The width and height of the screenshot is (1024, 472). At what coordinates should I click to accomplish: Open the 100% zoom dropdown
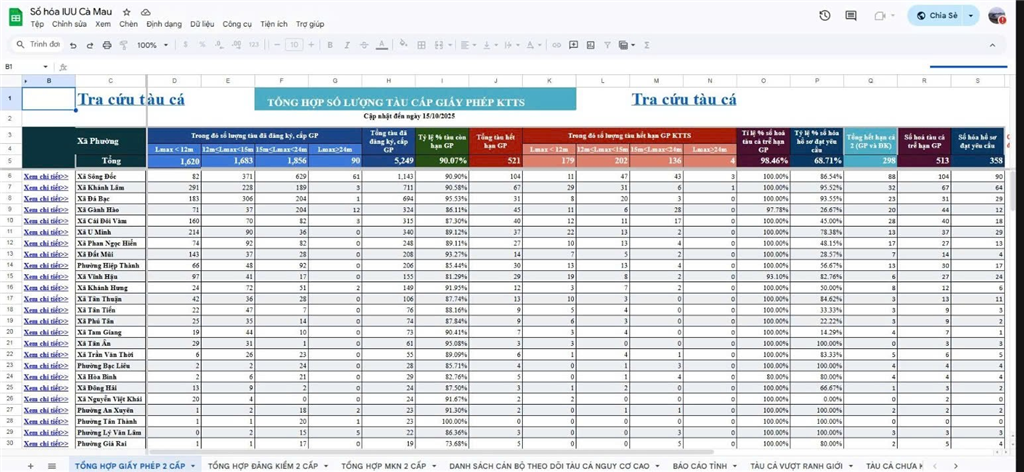(x=151, y=45)
